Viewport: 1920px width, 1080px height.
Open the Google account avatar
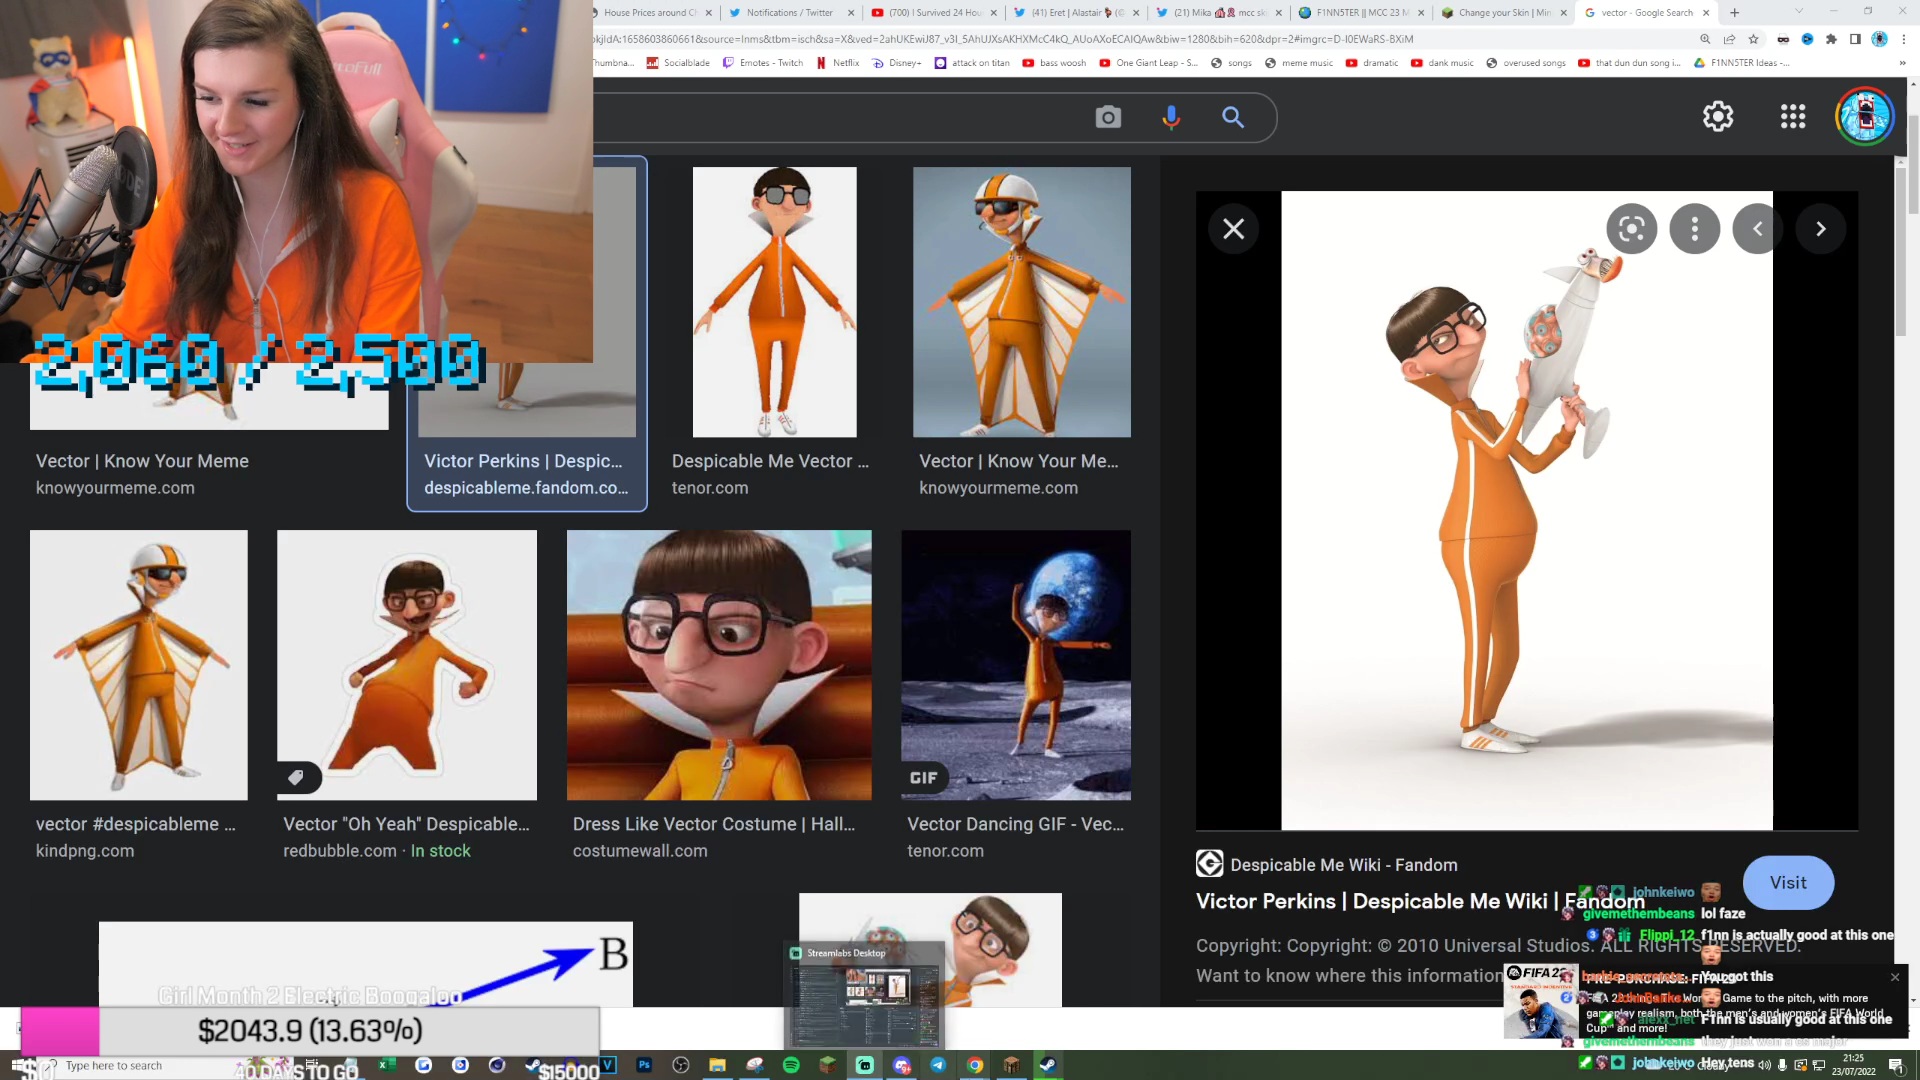1865,116
